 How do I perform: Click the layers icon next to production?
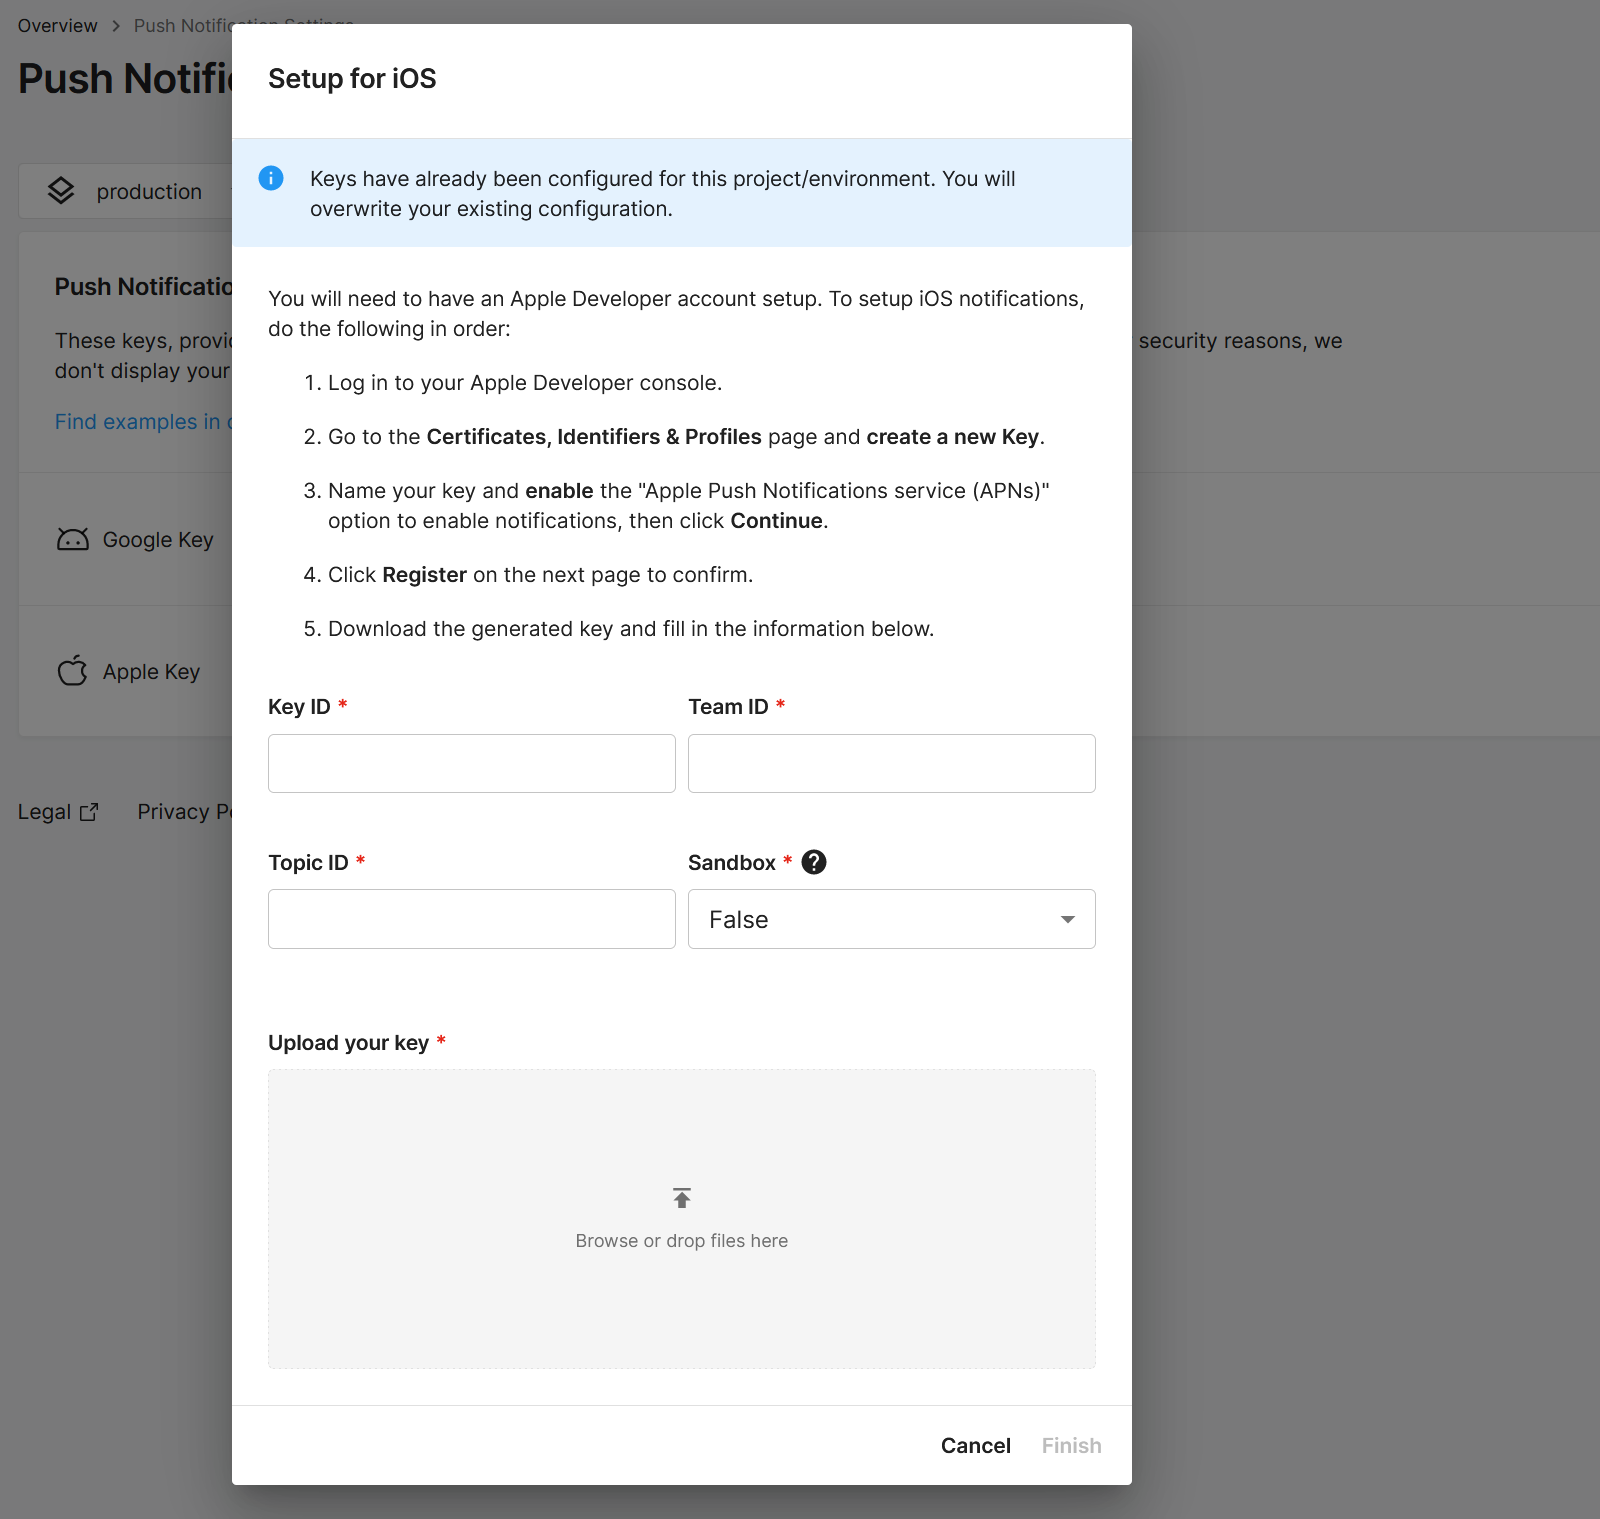pos(61,191)
